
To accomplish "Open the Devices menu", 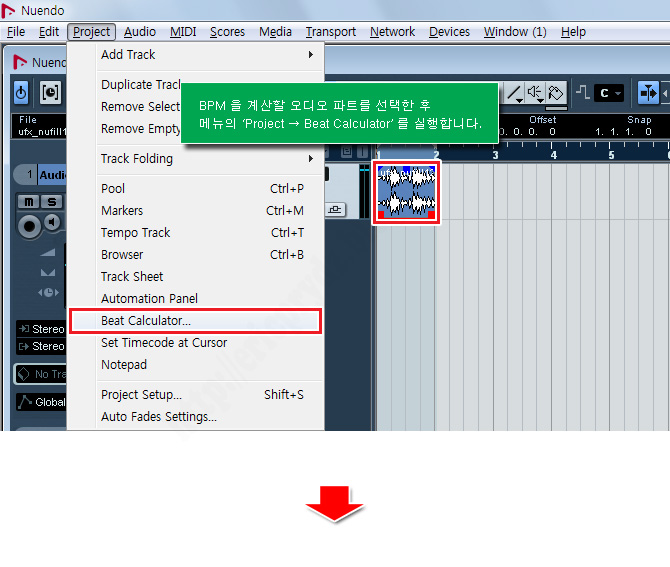I will pos(449,32).
